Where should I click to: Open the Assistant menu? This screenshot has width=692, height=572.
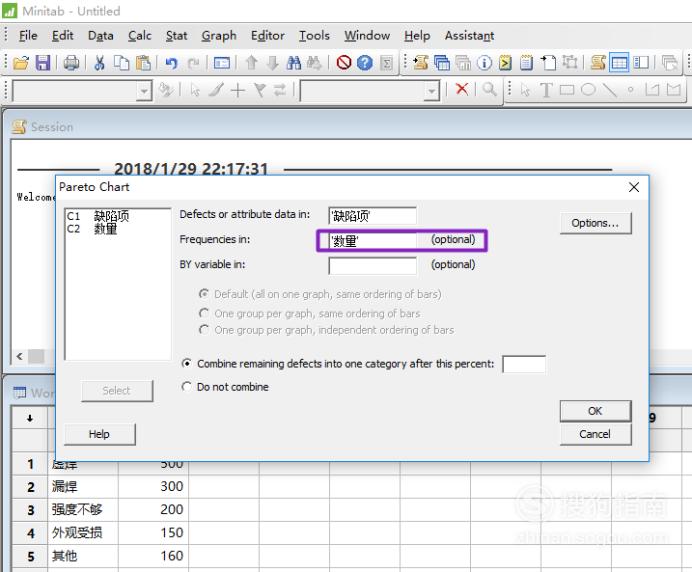point(469,36)
